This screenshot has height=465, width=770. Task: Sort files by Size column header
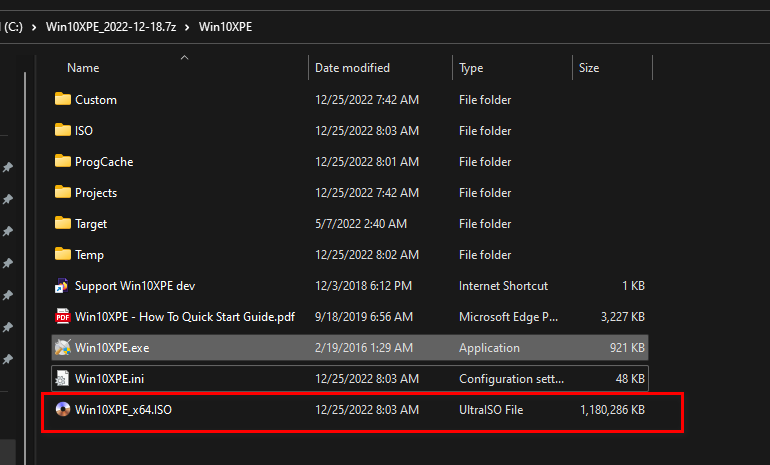coord(589,68)
